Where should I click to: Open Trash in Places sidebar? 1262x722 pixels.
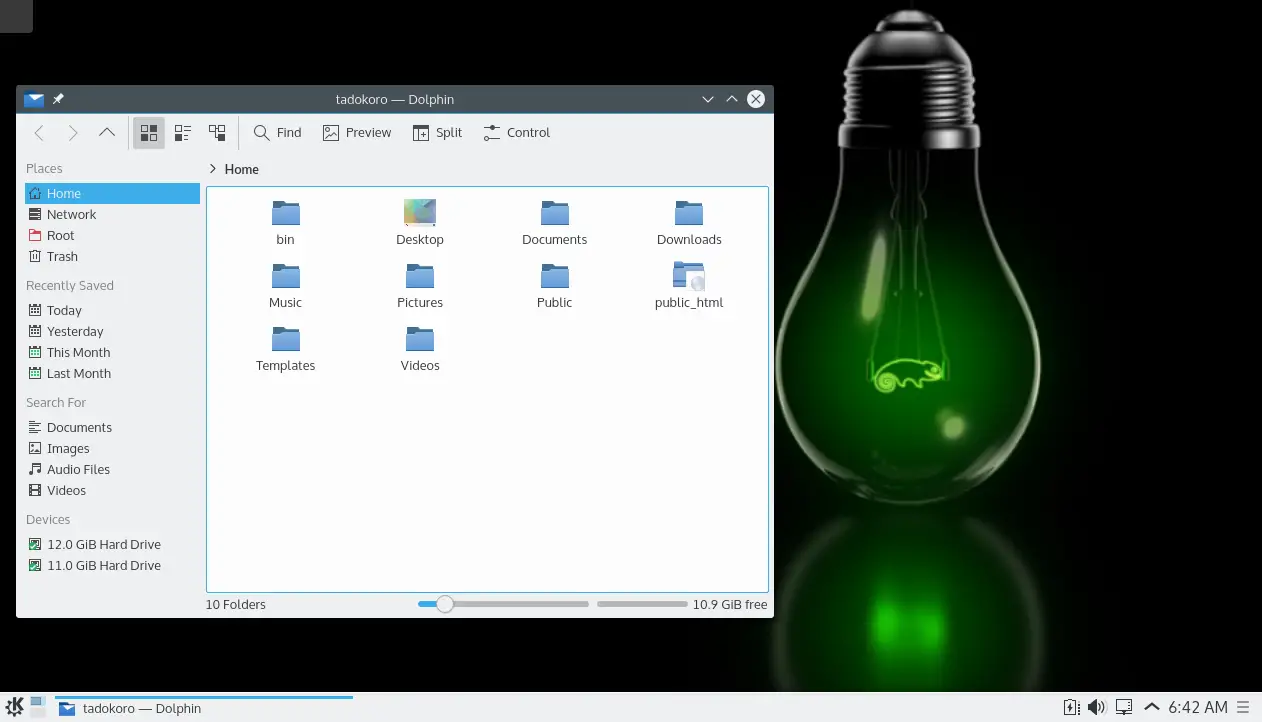click(112, 256)
